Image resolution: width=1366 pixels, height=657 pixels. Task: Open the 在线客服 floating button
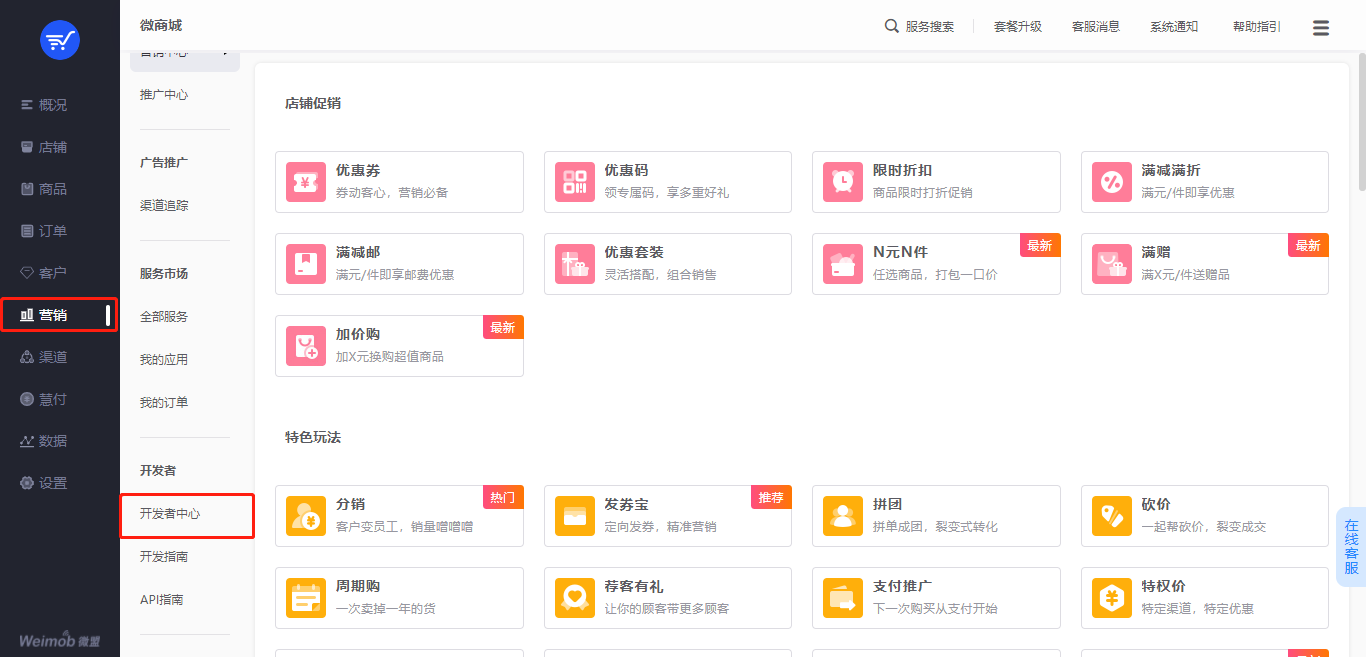1351,547
